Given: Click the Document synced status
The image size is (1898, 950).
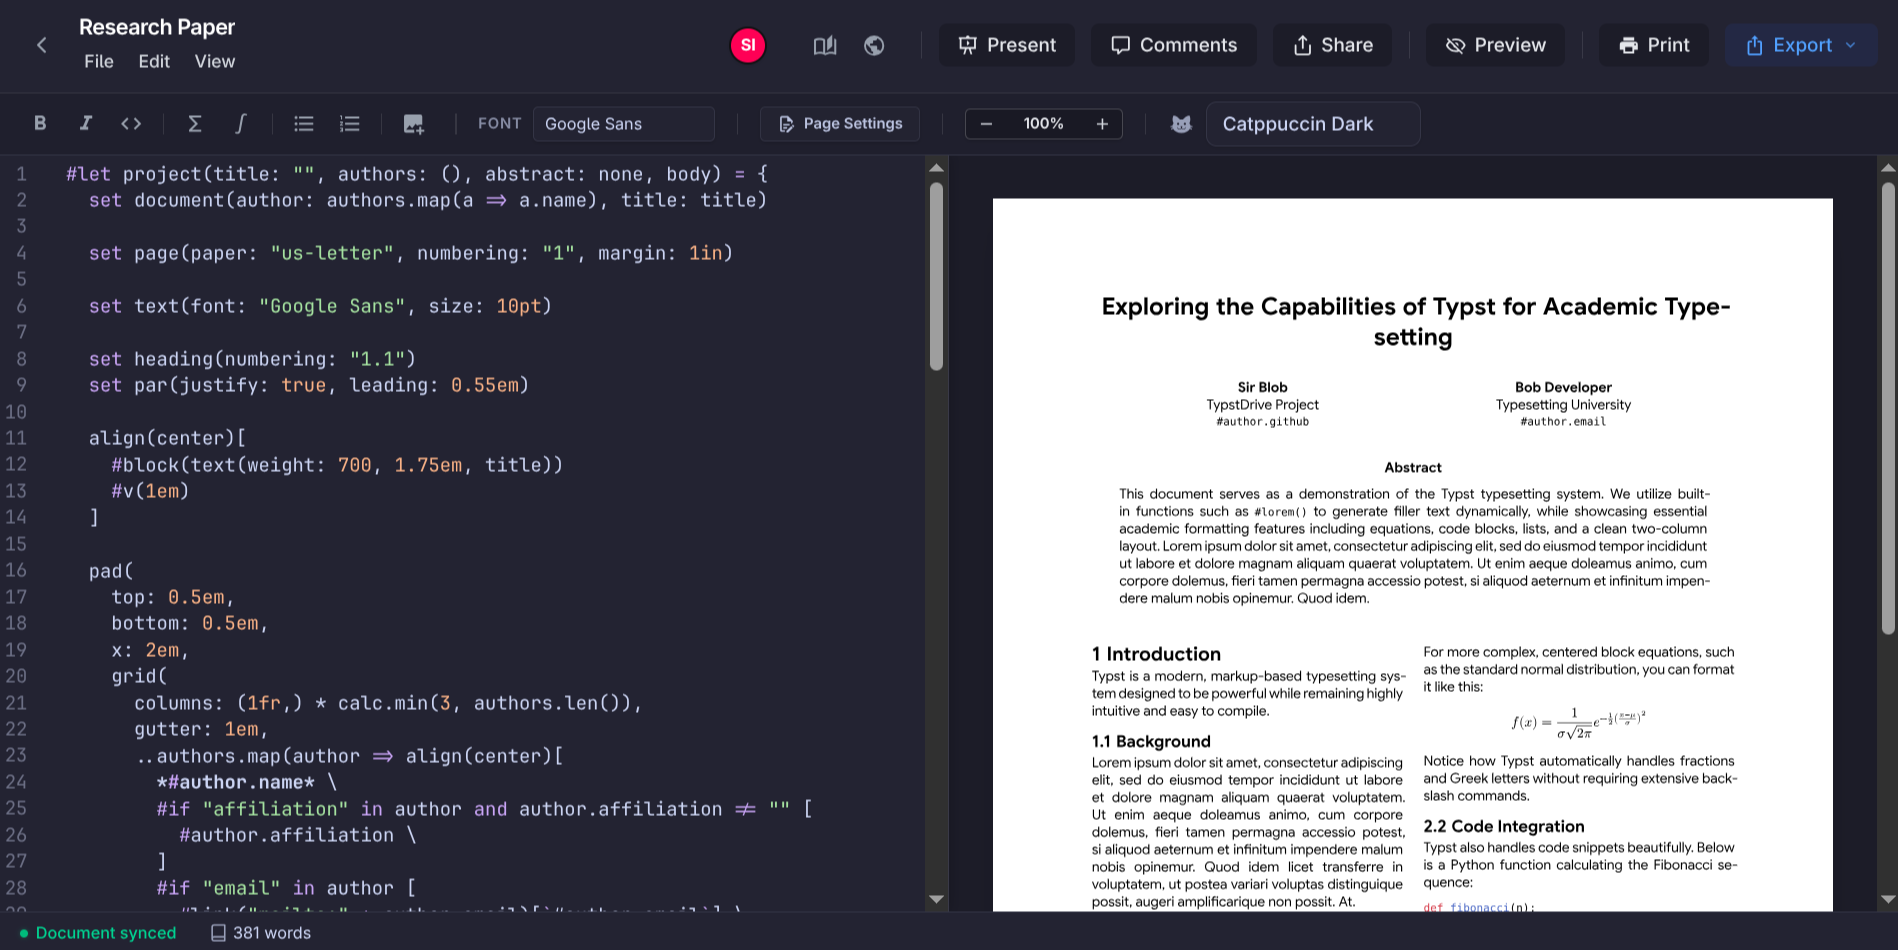Looking at the screenshot, I should tap(97, 933).
